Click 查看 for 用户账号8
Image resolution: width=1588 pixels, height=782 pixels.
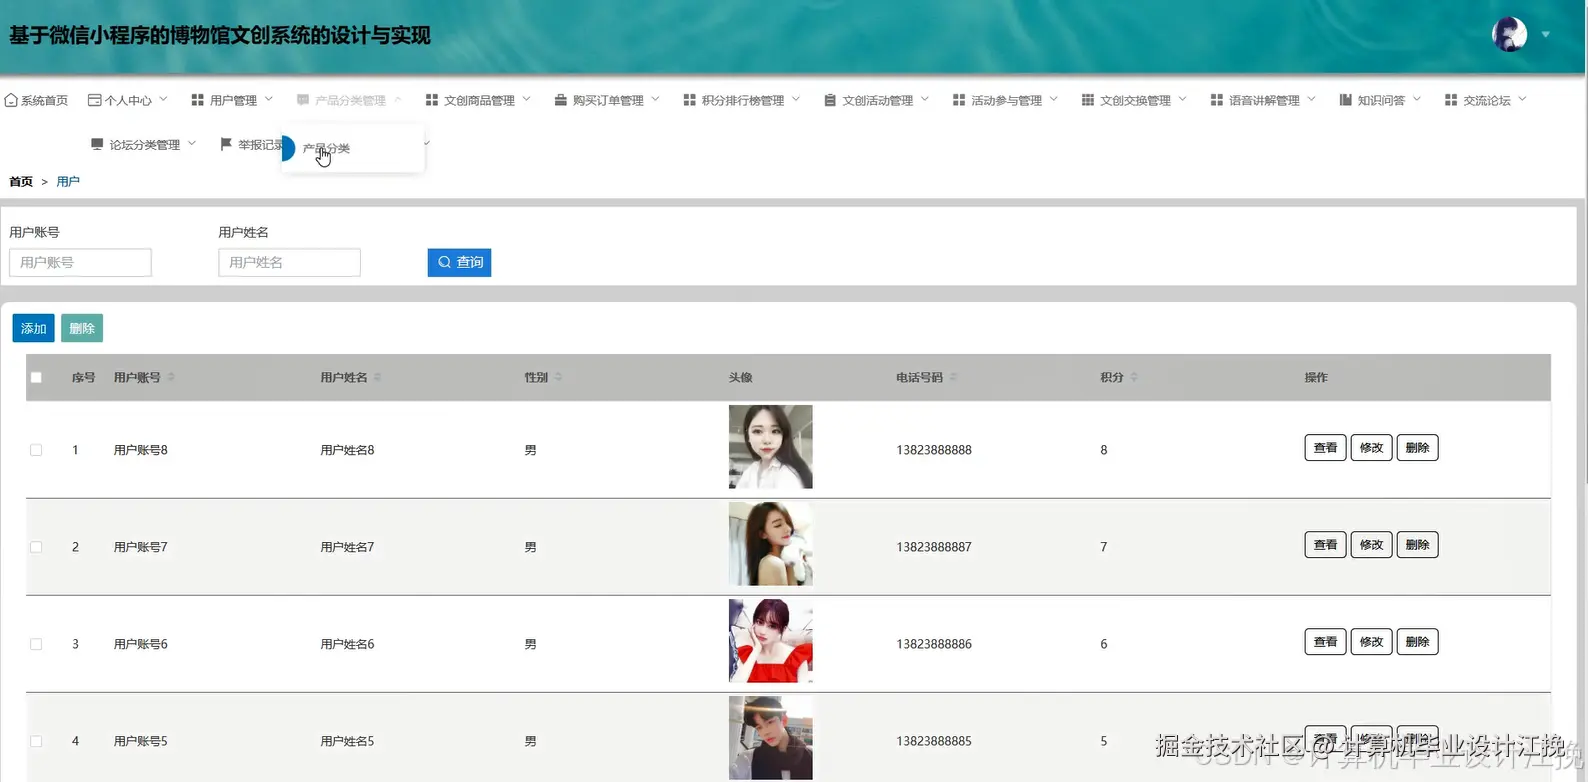1325,448
